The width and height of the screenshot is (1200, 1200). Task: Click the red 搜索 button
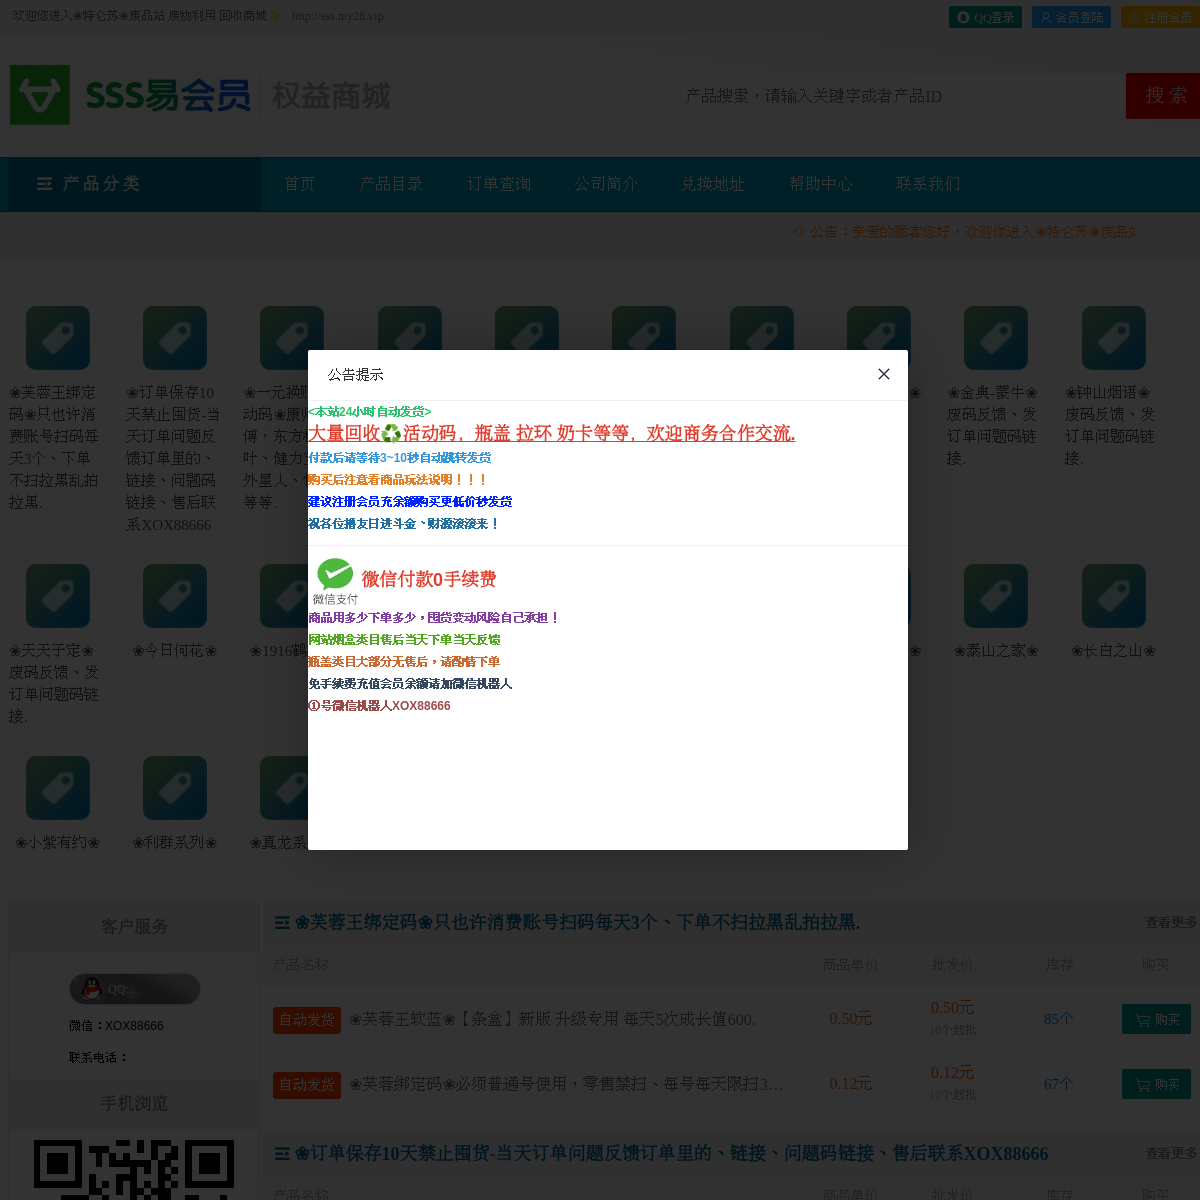pos(1163,96)
